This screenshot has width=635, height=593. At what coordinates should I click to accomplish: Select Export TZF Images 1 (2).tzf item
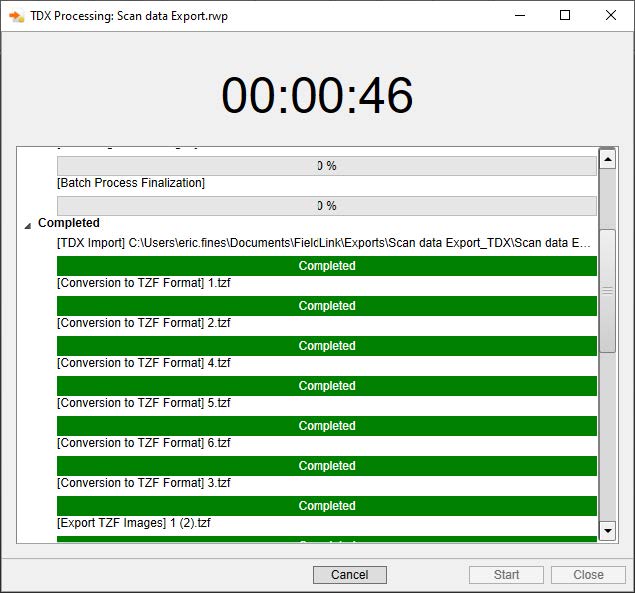pos(134,523)
